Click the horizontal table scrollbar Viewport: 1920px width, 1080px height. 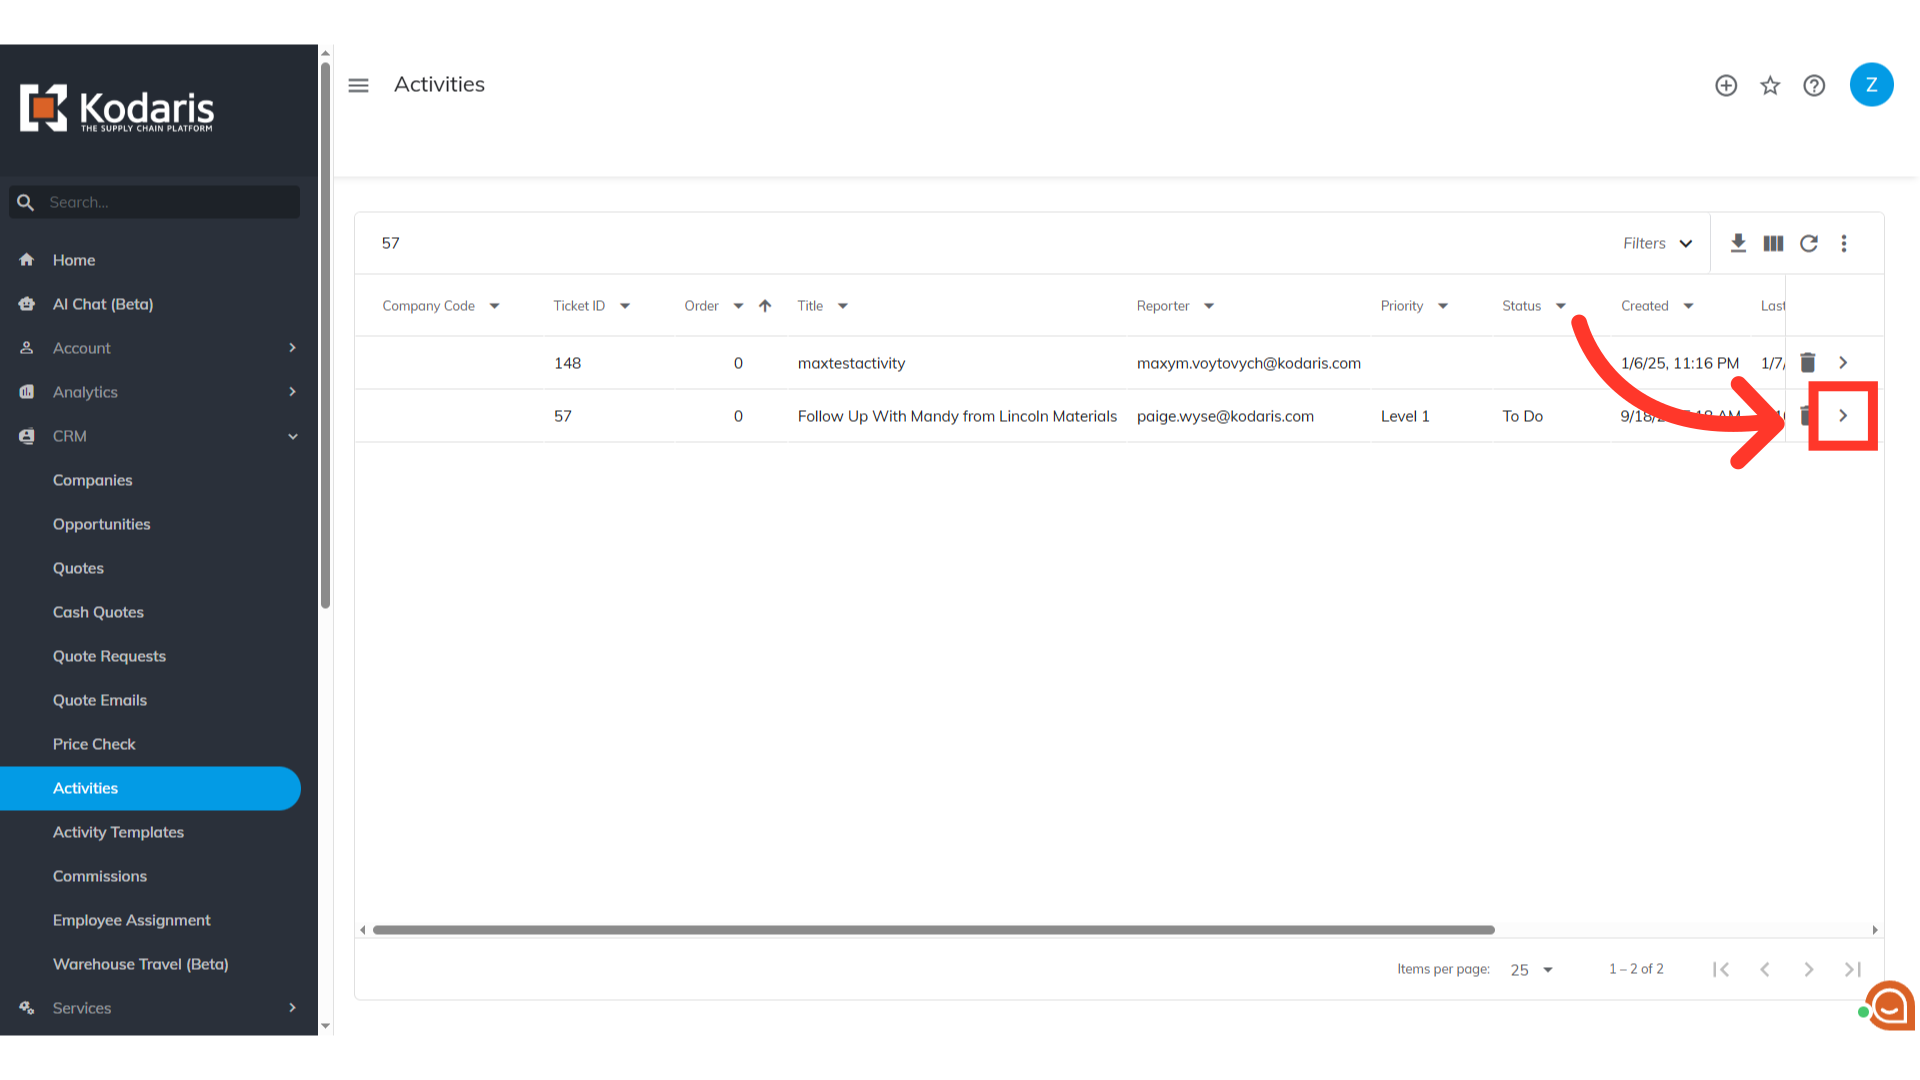point(933,930)
